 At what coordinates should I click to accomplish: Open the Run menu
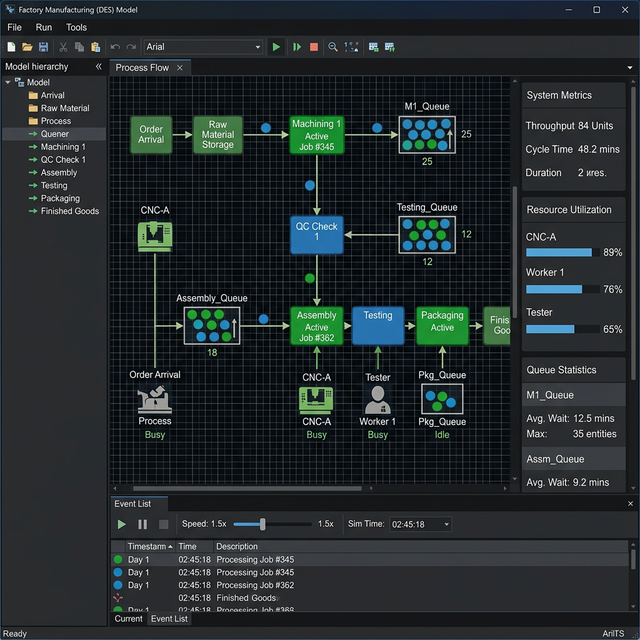[x=44, y=27]
